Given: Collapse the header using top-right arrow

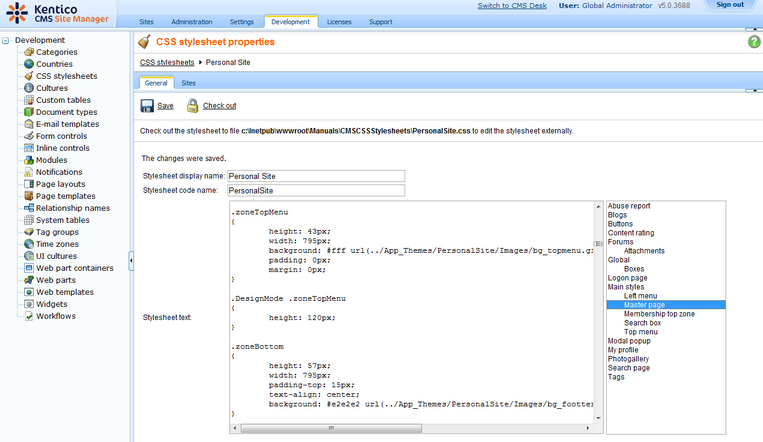Looking at the screenshot, I should (x=754, y=29).
